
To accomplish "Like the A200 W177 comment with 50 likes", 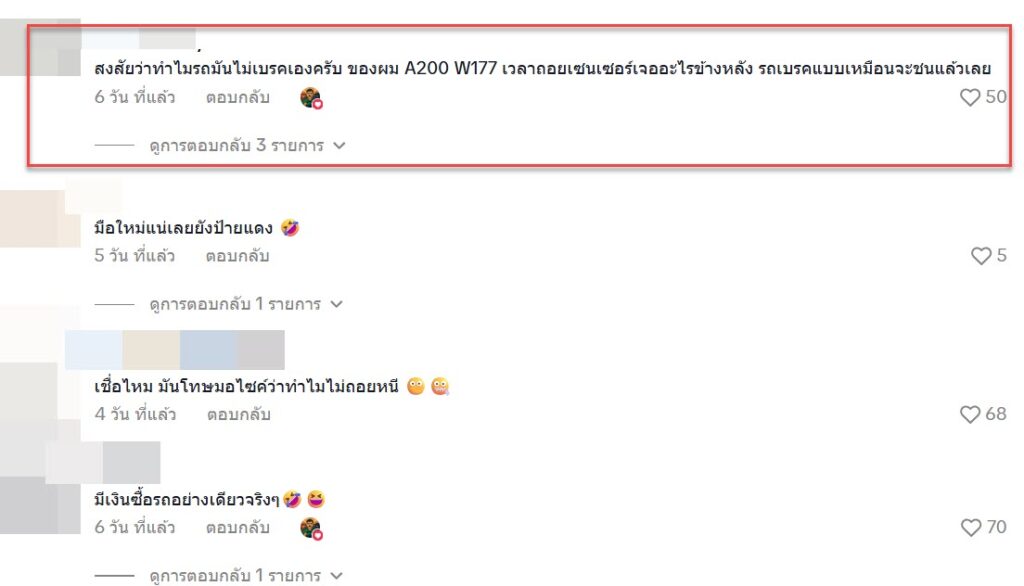I will click(970, 97).
